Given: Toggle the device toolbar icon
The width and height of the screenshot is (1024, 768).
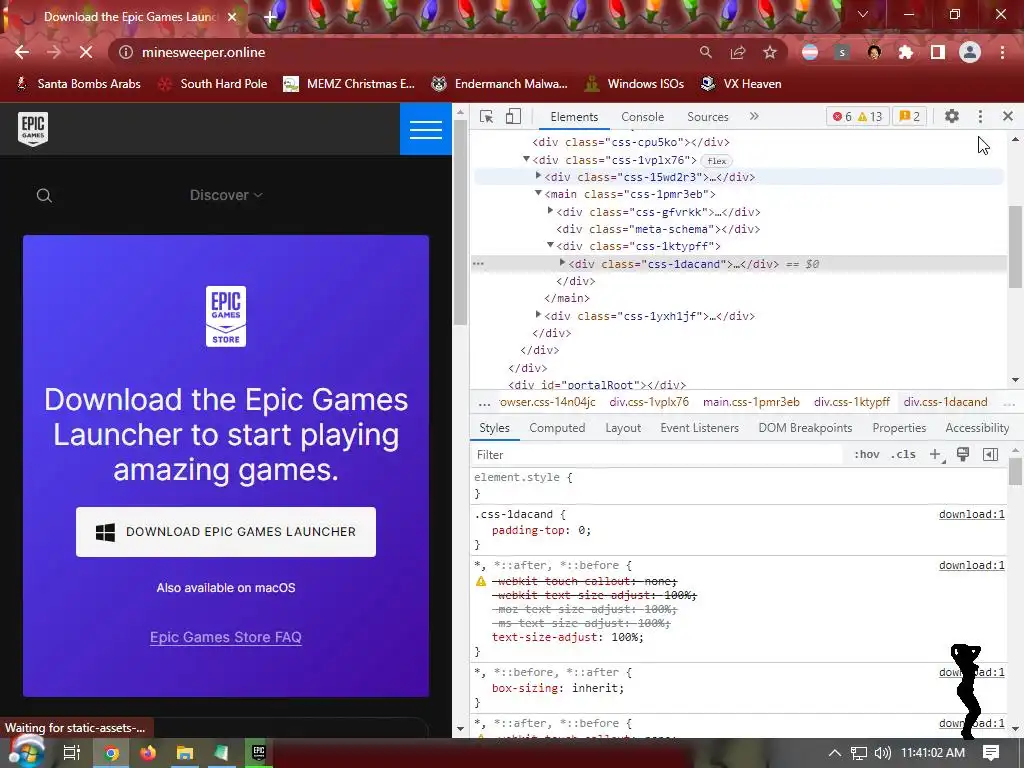Looking at the screenshot, I should [x=513, y=117].
